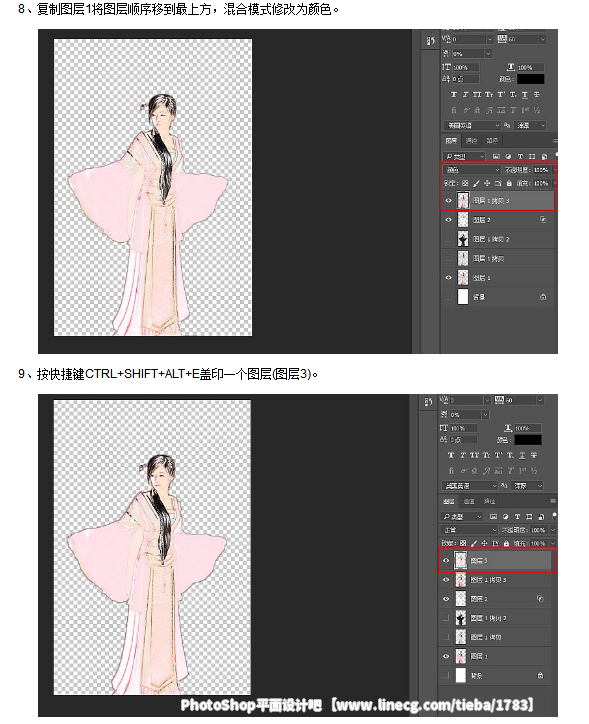Hide 图层 2 layer in step 8 screenshot
Screen dimensions: 589x724
[x=448, y=220]
